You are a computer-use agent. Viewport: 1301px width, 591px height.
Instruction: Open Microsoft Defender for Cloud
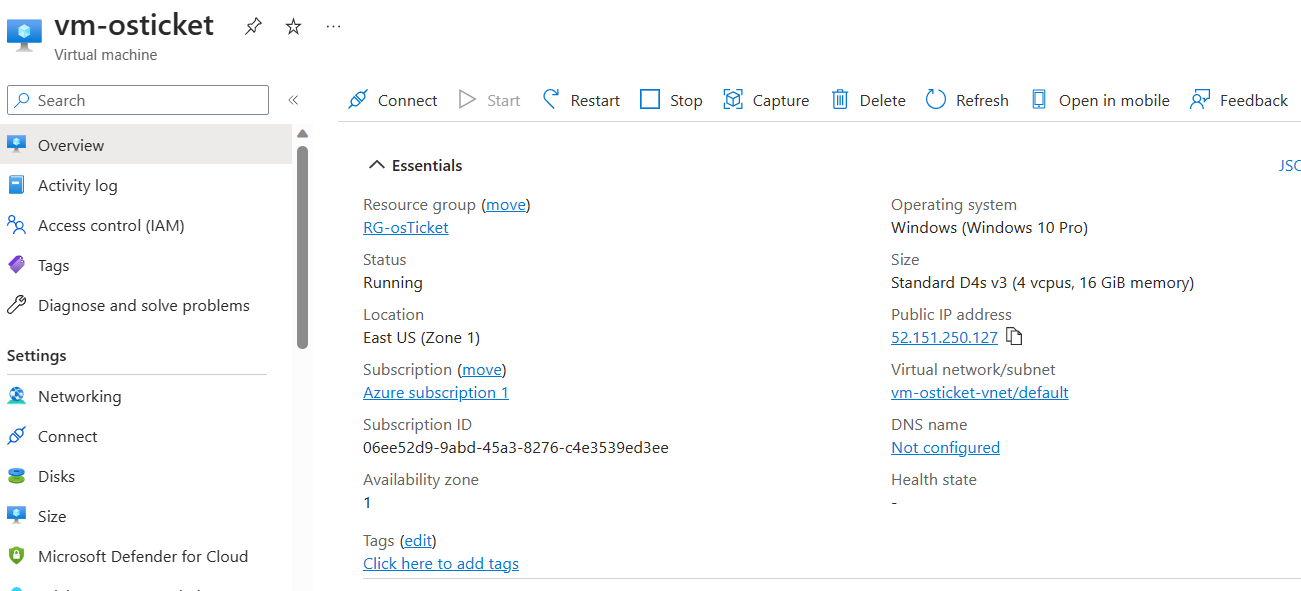pyautogui.click(x=143, y=556)
